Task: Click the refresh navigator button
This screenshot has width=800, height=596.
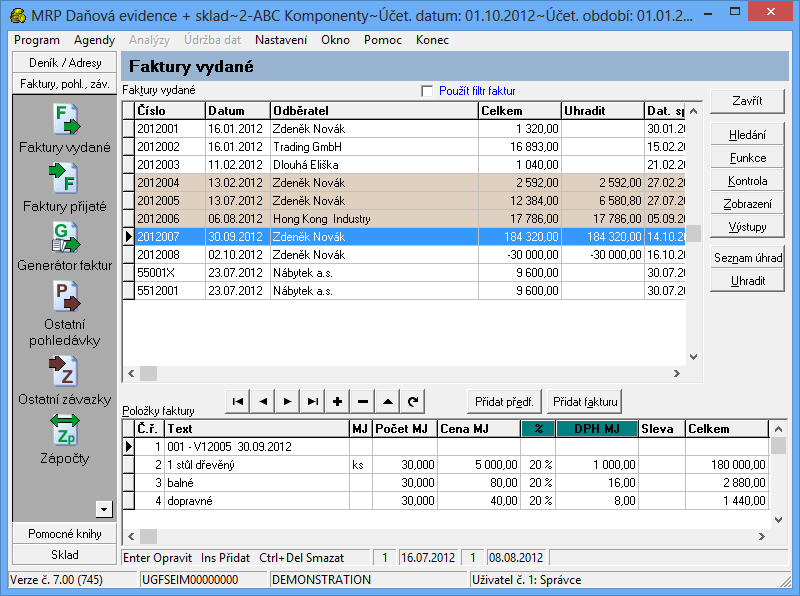Action: coord(412,401)
